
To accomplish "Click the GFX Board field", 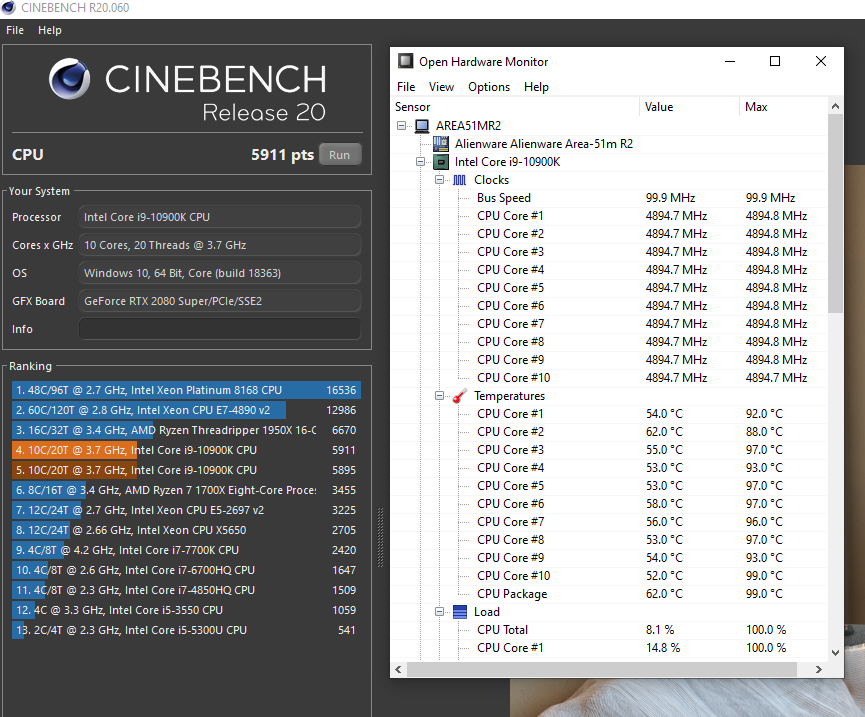I will click(220, 301).
